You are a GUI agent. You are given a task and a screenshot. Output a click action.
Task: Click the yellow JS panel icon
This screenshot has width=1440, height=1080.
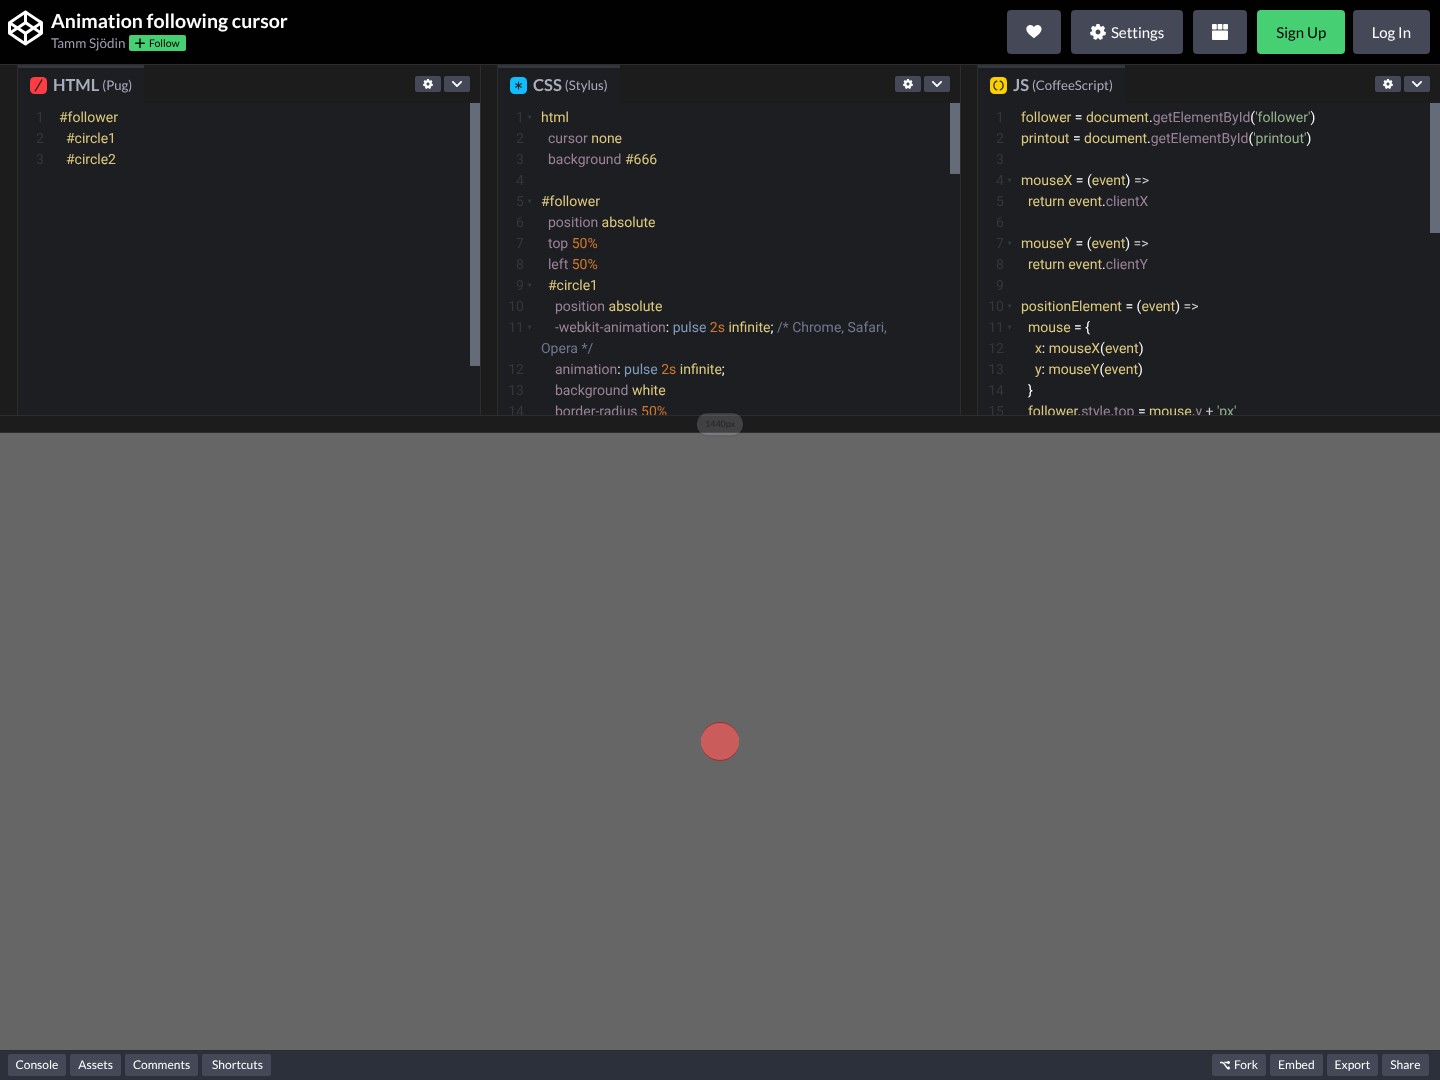coord(998,86)
